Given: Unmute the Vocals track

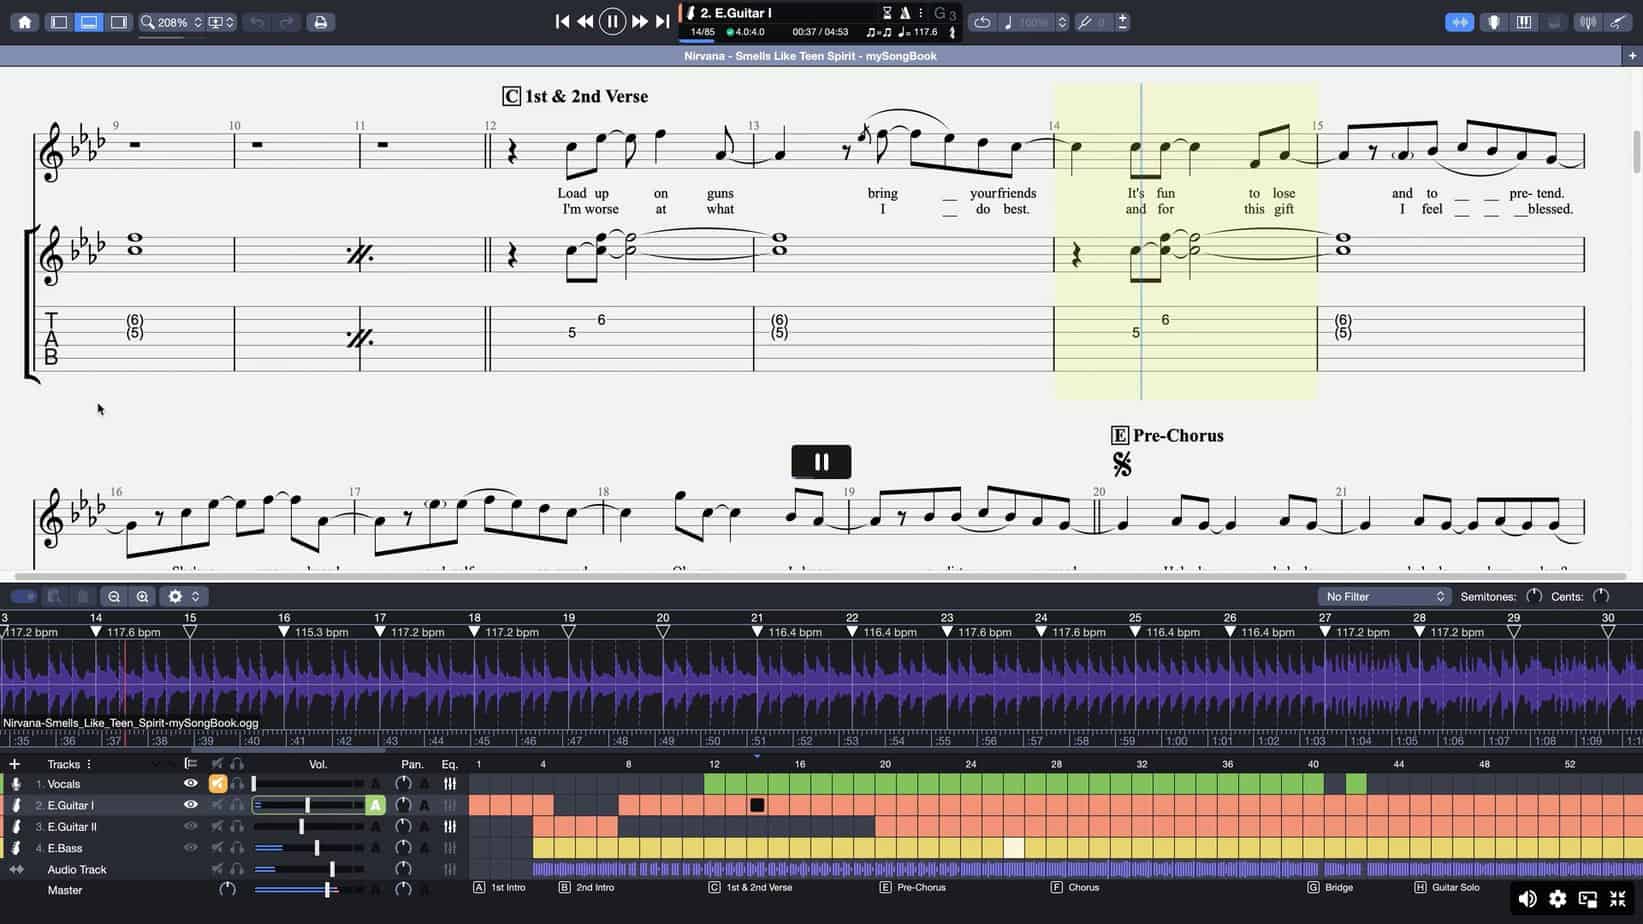Looking at the screenshot, I should pyautogui.click(x=218, y=784).
